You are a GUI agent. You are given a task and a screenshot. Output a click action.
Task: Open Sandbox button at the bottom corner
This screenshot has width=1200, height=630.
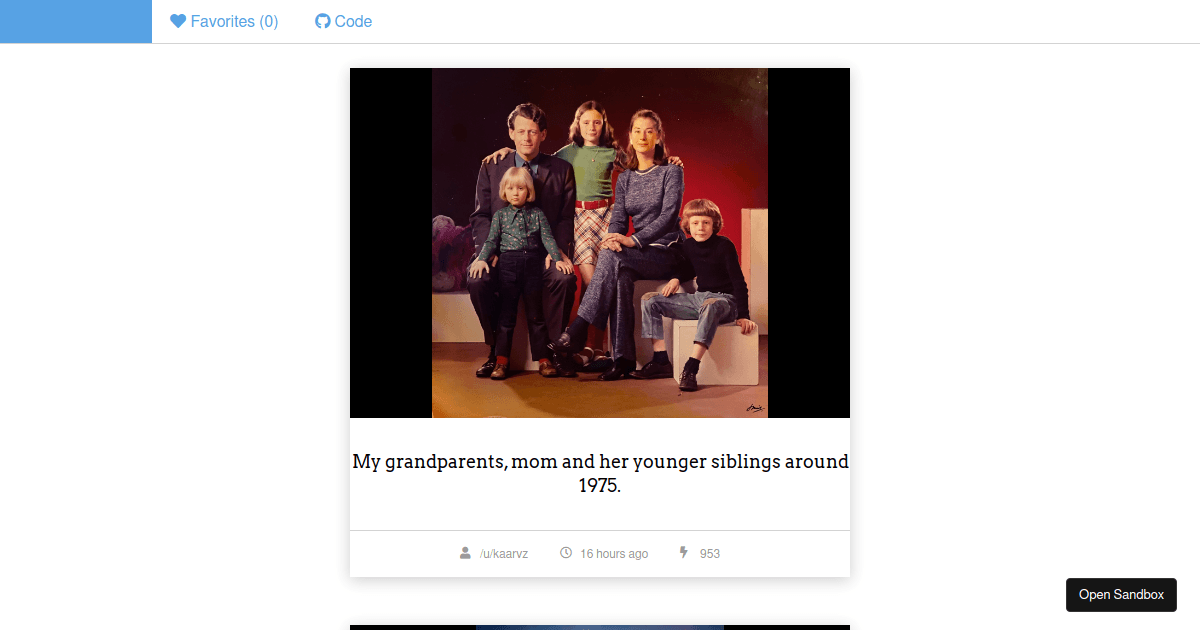coord(1121,595)
